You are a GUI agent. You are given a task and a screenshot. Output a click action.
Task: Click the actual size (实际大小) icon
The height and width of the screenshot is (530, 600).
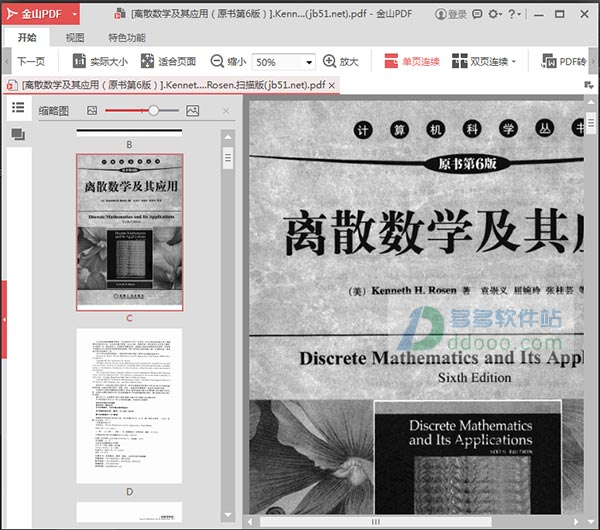[79, 61]
